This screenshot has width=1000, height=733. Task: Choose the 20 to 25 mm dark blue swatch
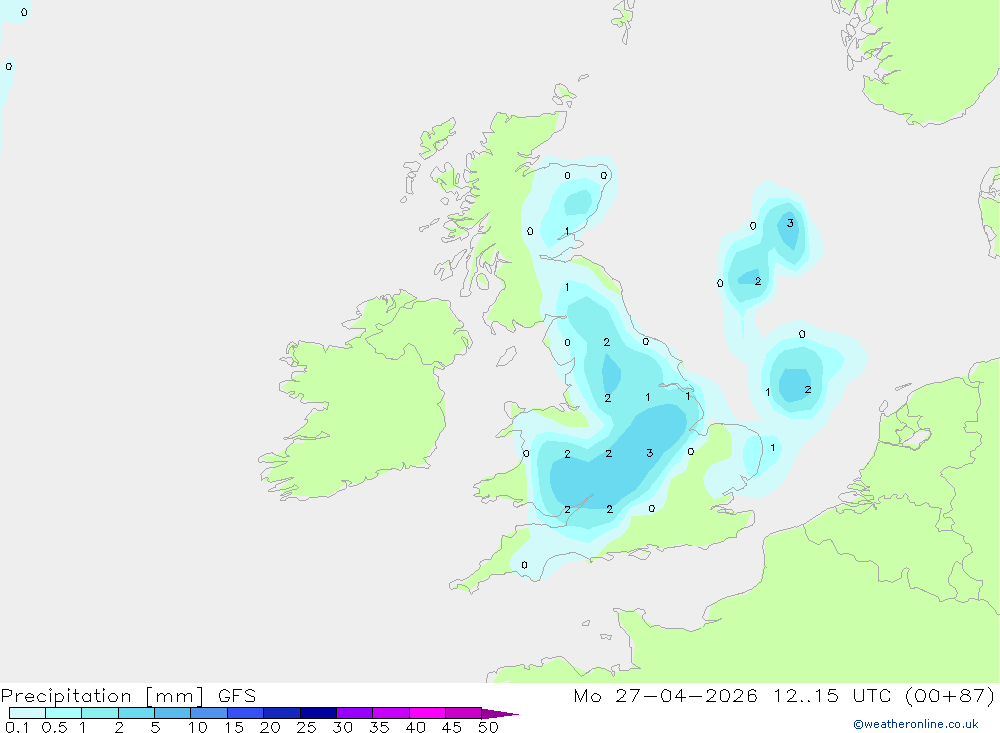coord(281,713)
